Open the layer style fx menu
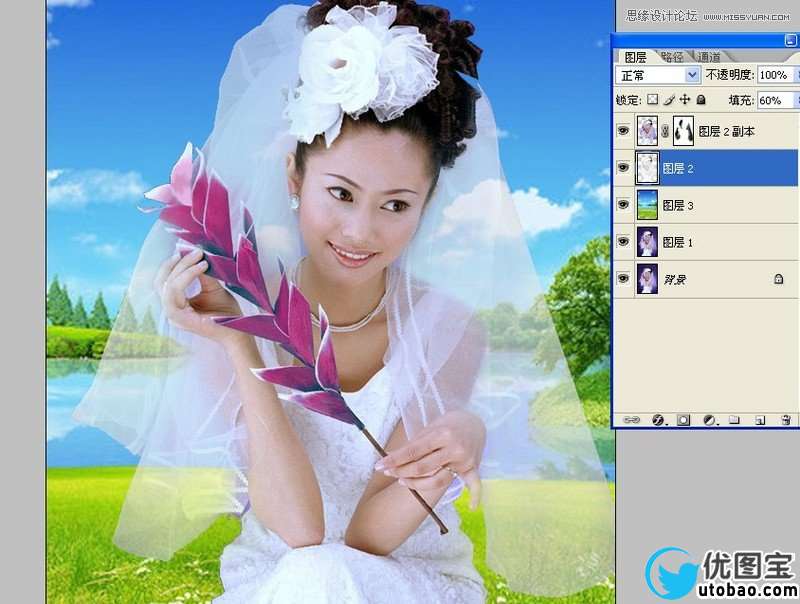Image resolution: width=800 pixels, height=604 pixels. click(659, 420)
